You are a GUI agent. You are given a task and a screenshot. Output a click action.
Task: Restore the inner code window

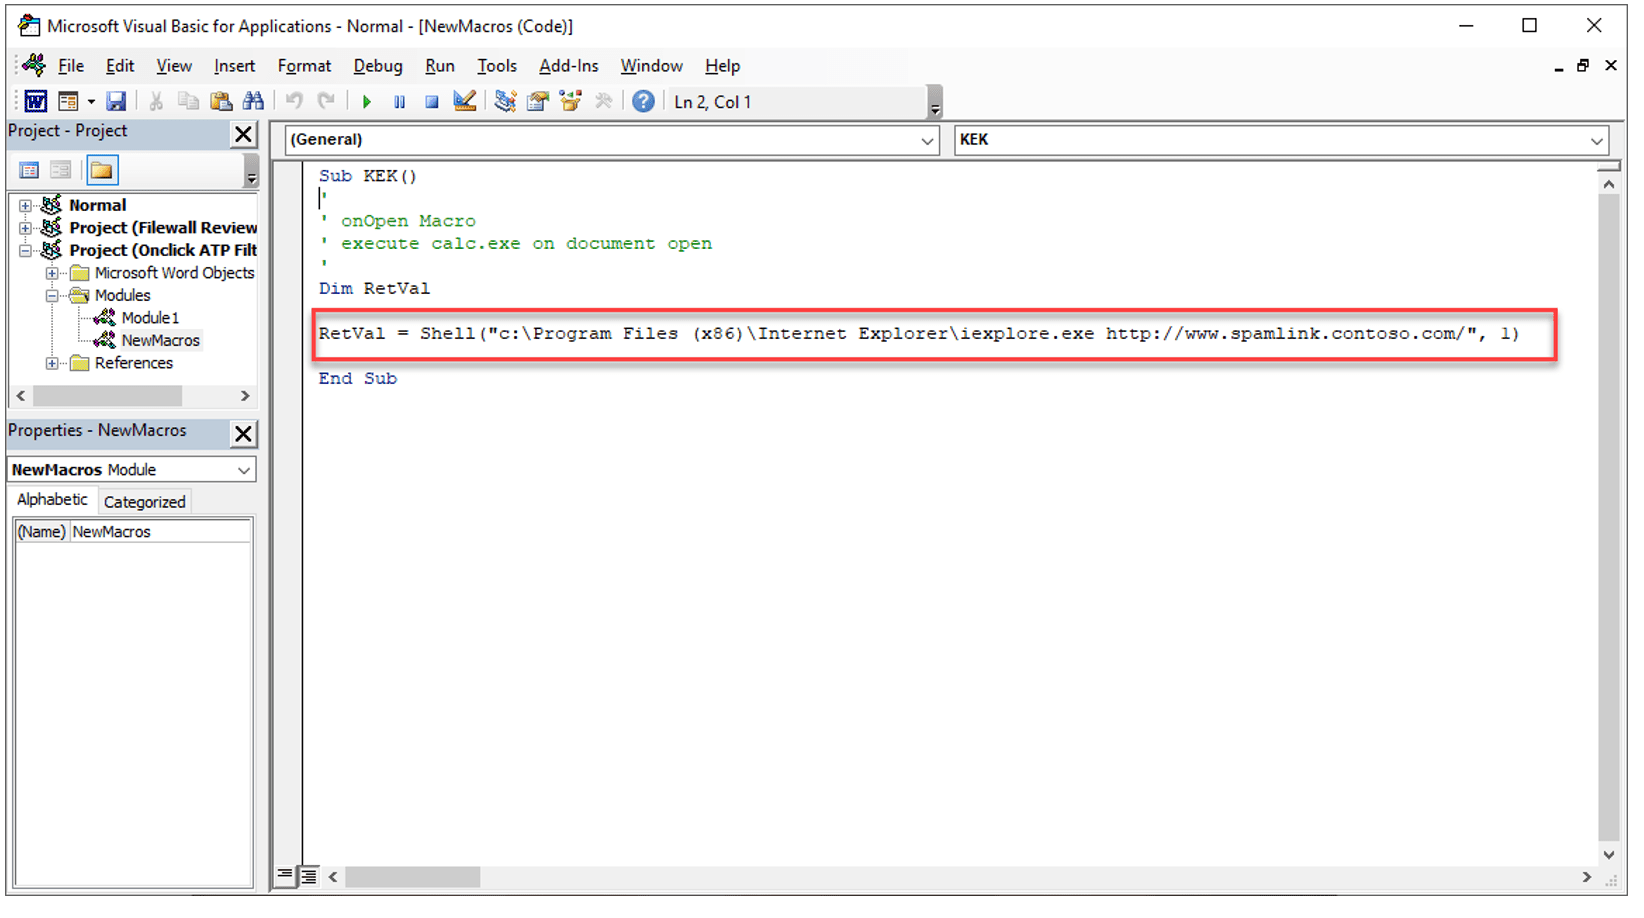[x=1582, y=66]
